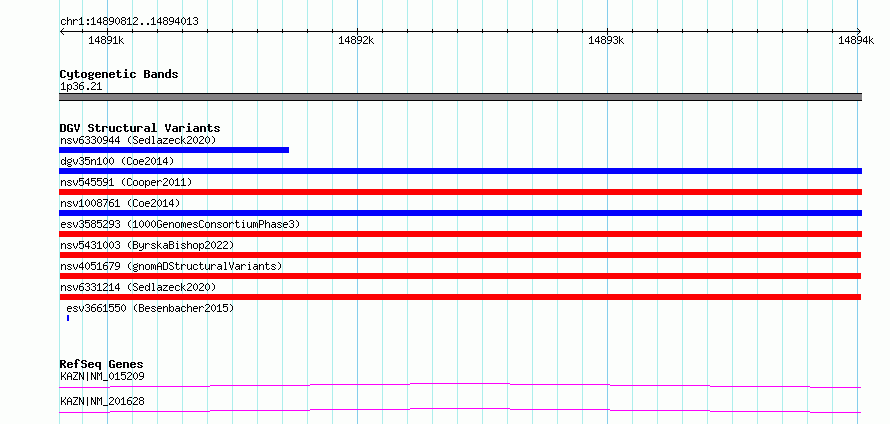Screen dimensions: 890x424
Task: Click the red nsv545591 variant bar
Action: pos(460,192)
